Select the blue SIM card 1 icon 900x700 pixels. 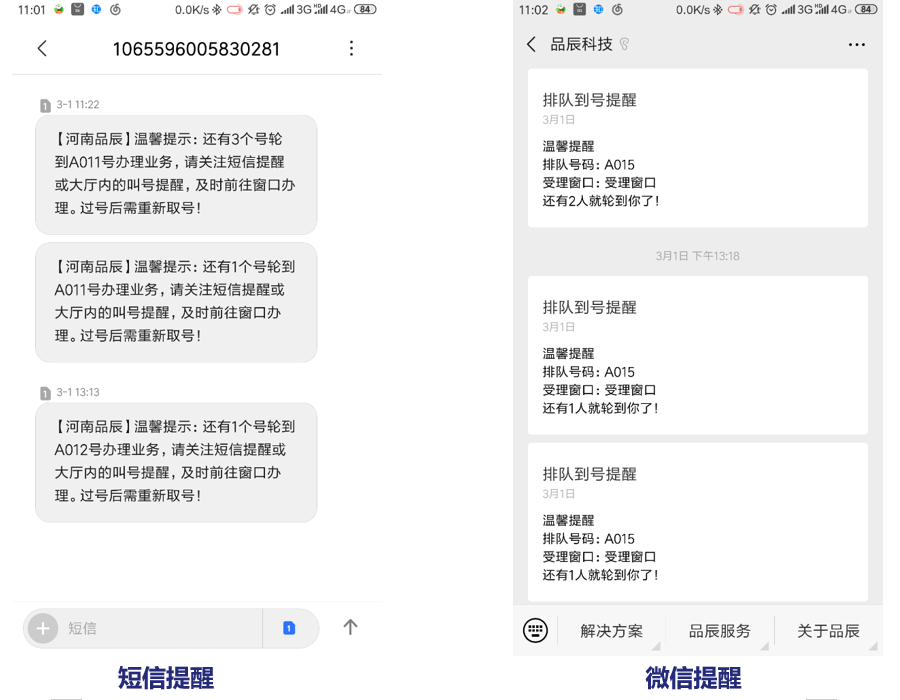tap(289, 628)
